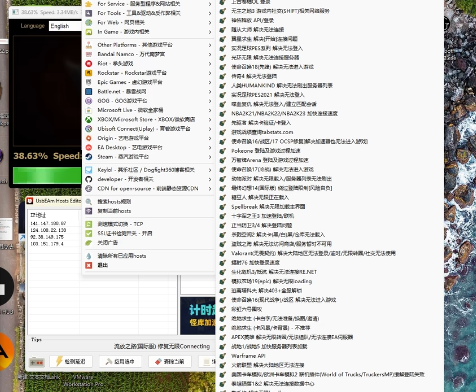Click the green download progress bar
The width and height of the screenshot is (476, 392).
coord(47,175)
